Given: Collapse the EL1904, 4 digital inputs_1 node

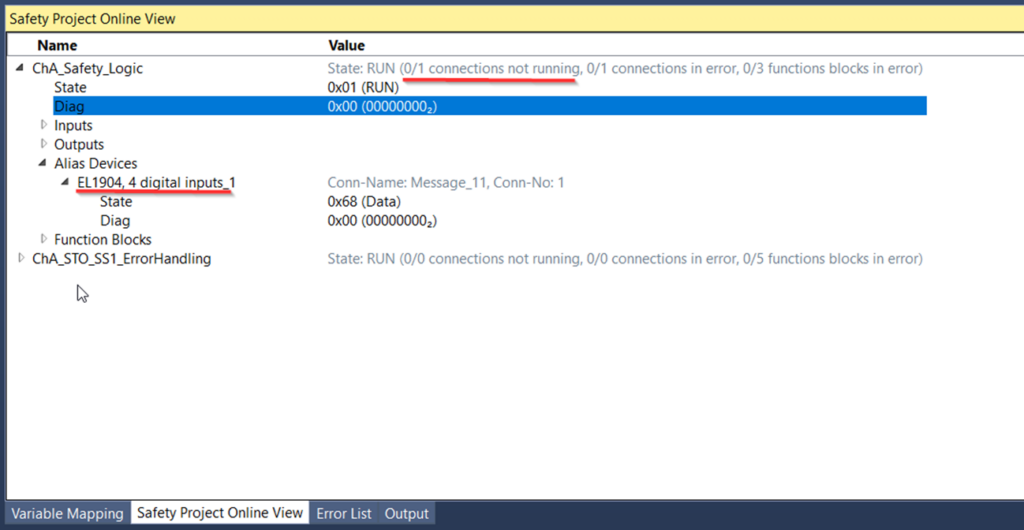Looking at the screenshot, I should tap(65, 183).
